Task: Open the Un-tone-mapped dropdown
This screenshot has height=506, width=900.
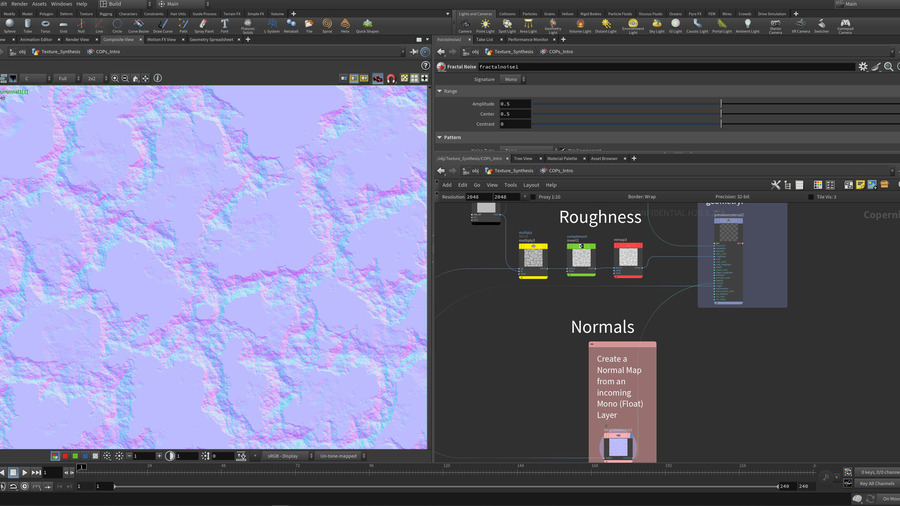Action: coord(342,456)
